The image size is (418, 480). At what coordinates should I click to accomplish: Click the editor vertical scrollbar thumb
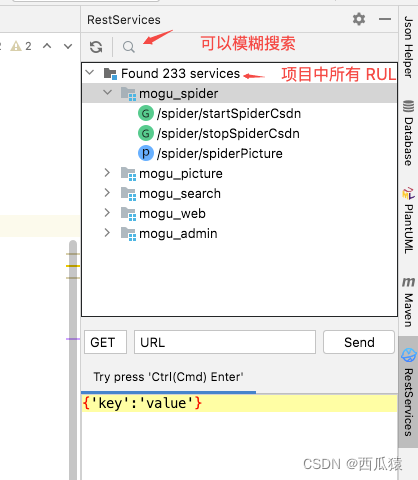pos(73,360)
